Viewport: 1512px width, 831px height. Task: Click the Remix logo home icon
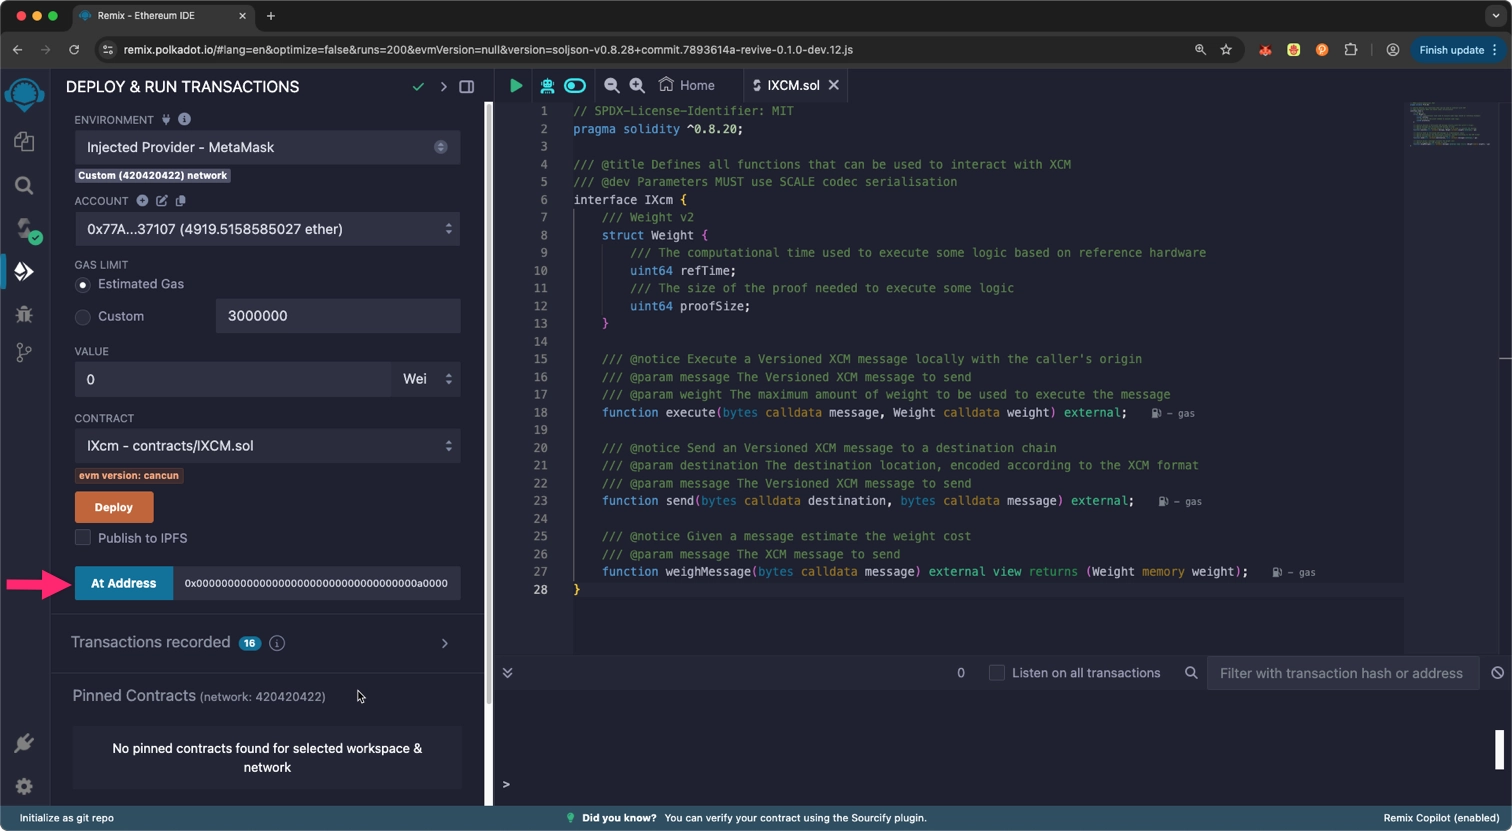click(x=24, y=95)
